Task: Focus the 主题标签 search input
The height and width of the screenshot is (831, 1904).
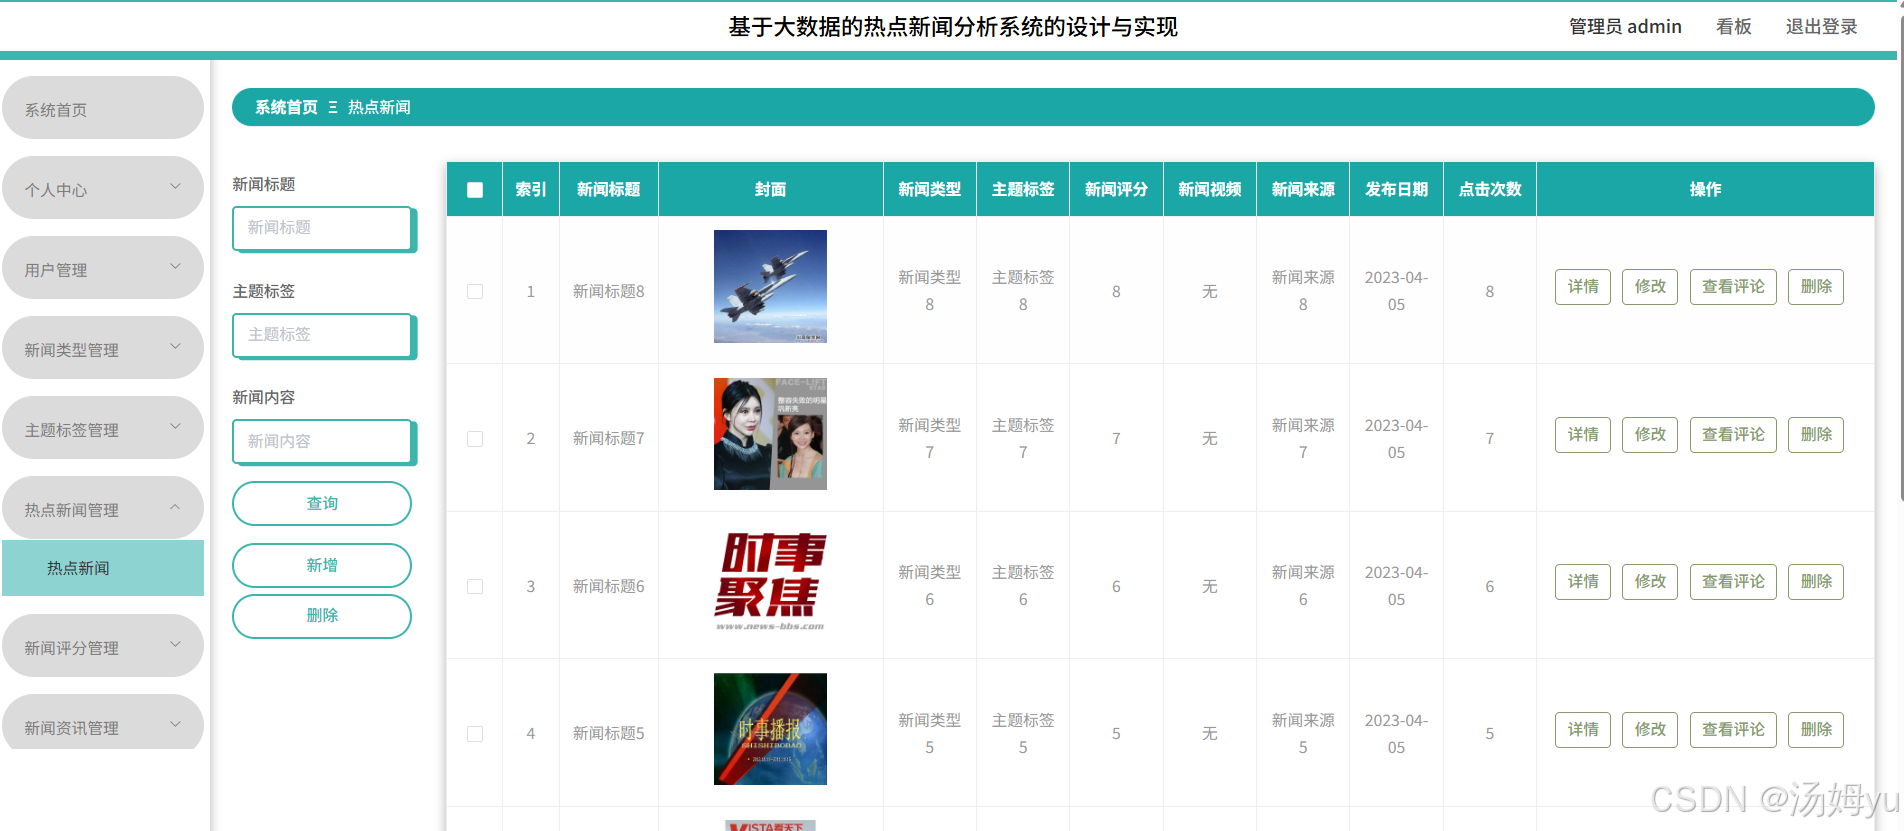Action: [x=323, y=335]
